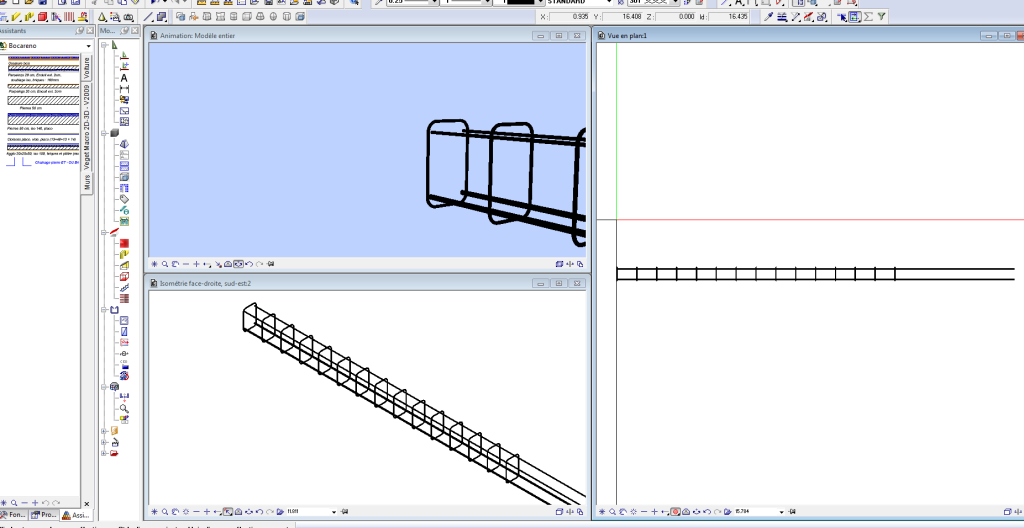
Task: Click the black pen color swatch
Action: pyautogui.click(x=520, y=2)
